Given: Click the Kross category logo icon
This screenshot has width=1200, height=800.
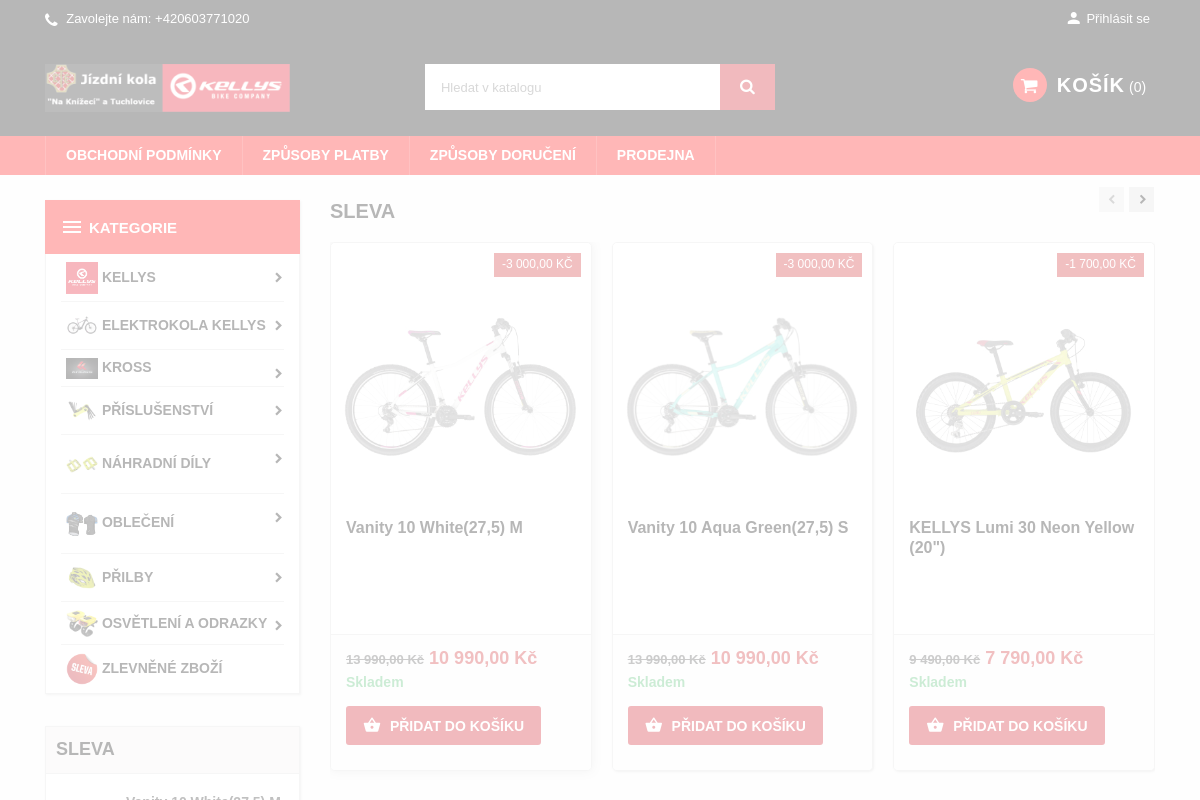Looking at the screenshot, I should pos(82,368).
